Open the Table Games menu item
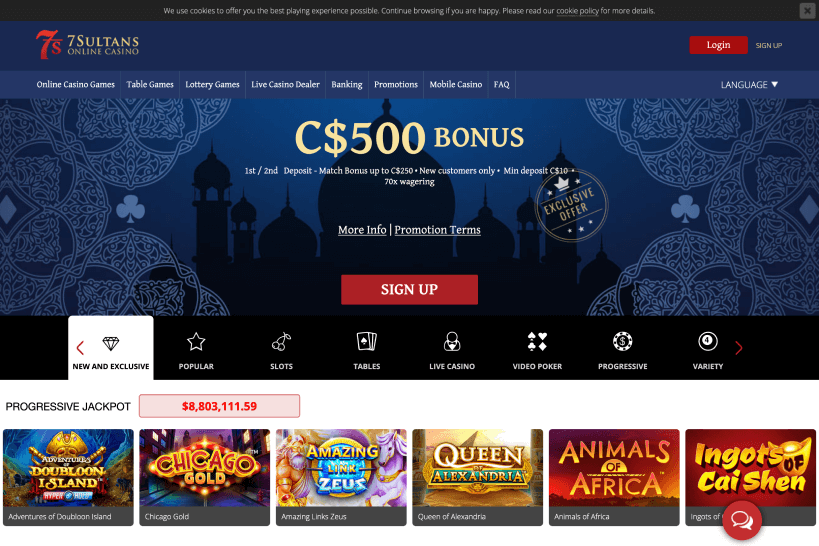This screenshot has width=819, height=546. (x=150, y=85)
